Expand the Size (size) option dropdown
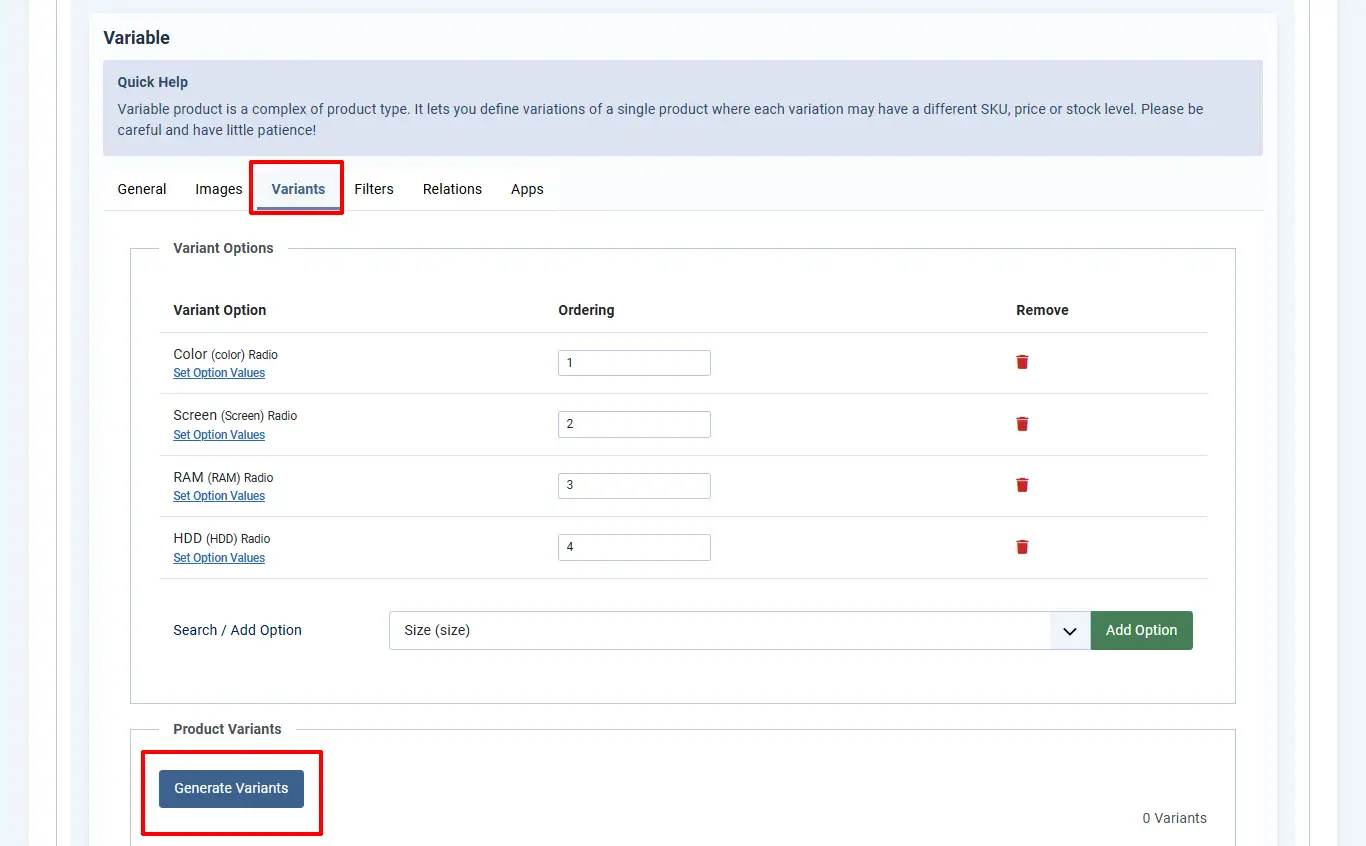Screen dimensions: 1366x846 (x=739, y=630)
